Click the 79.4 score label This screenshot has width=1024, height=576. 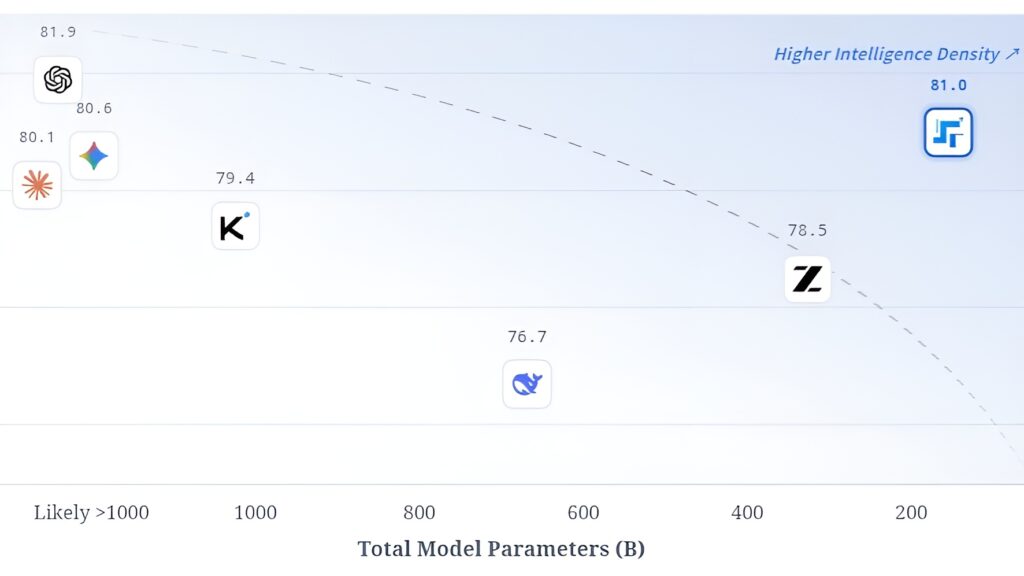click(x=235, y=178)
